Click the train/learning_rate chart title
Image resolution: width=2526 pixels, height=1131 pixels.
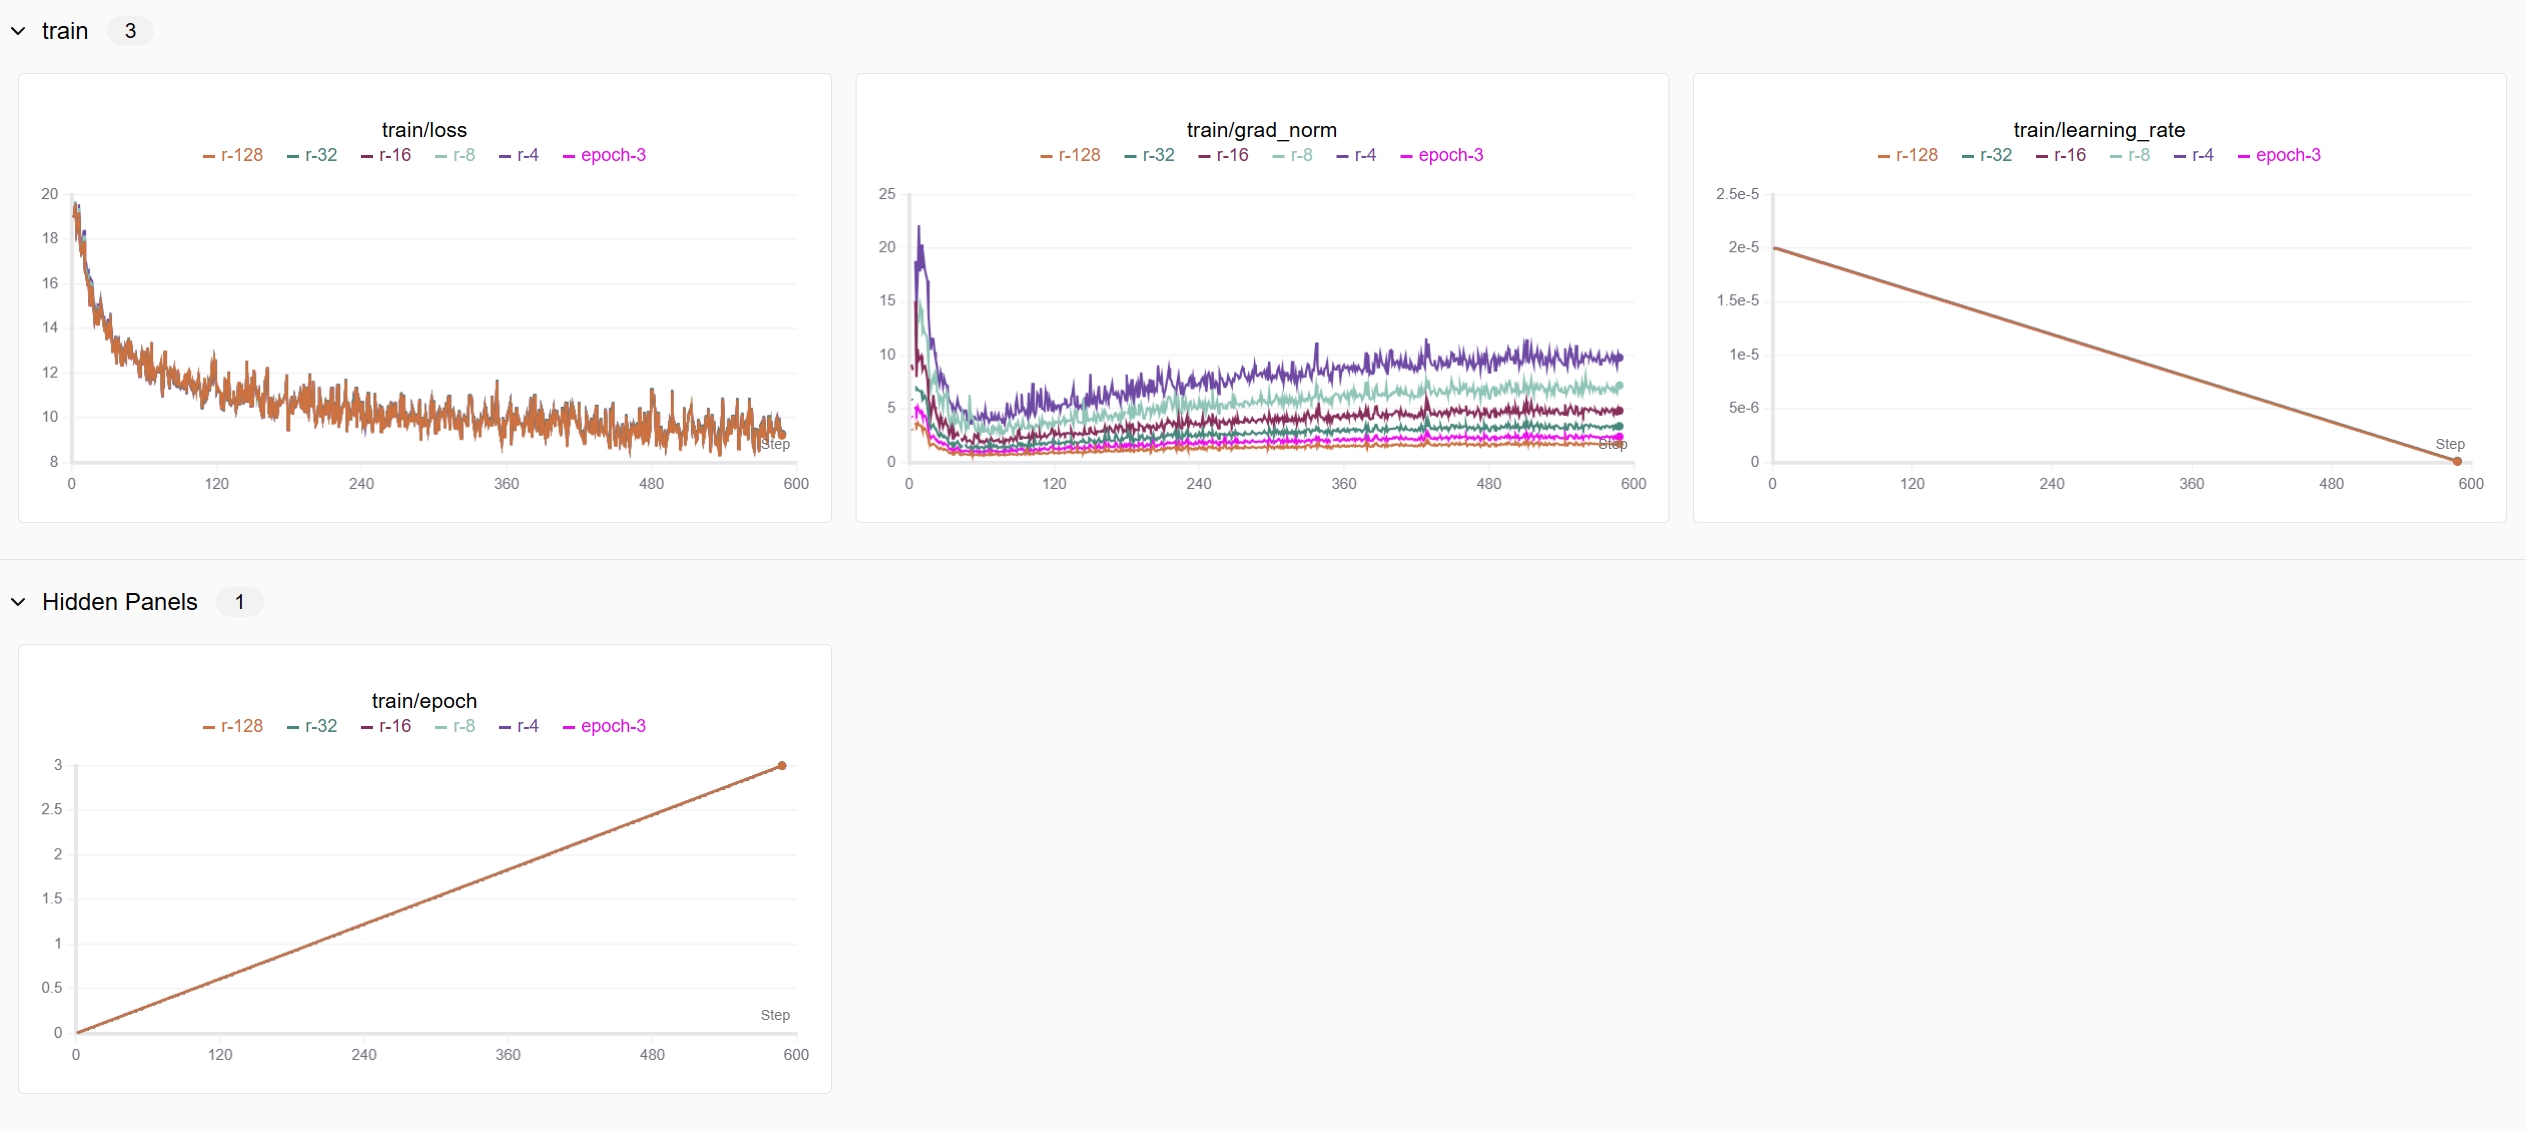click(2098, 130)
